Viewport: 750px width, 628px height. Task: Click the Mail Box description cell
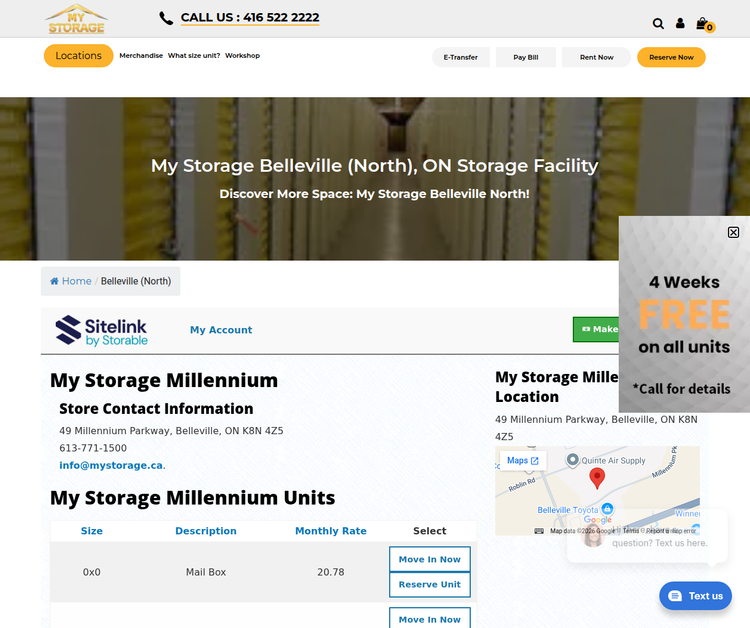206,572
